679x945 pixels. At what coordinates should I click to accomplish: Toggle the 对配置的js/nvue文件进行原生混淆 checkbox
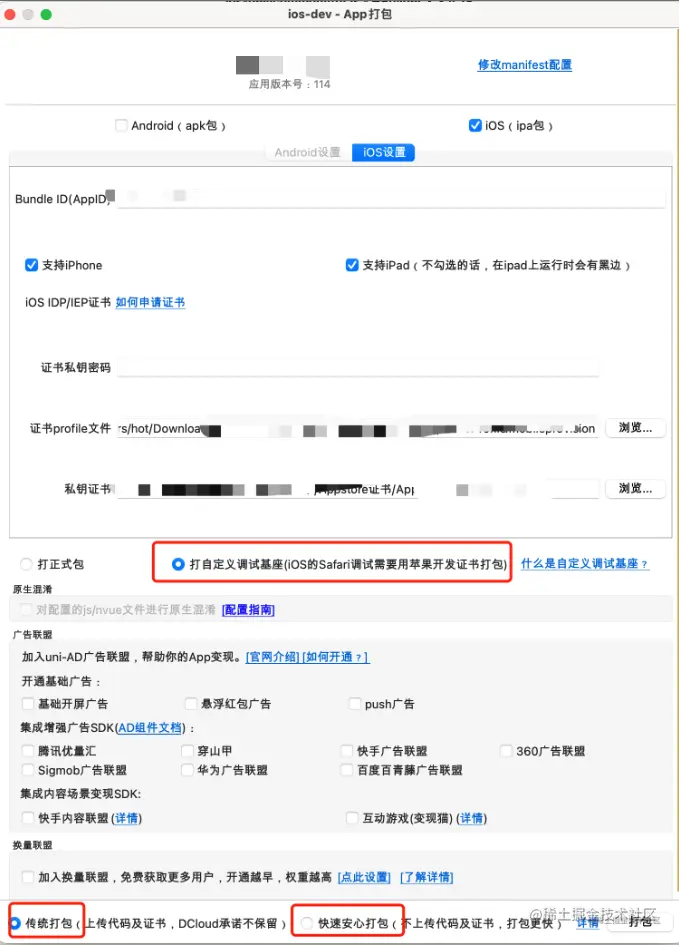[x=26, y=609]
